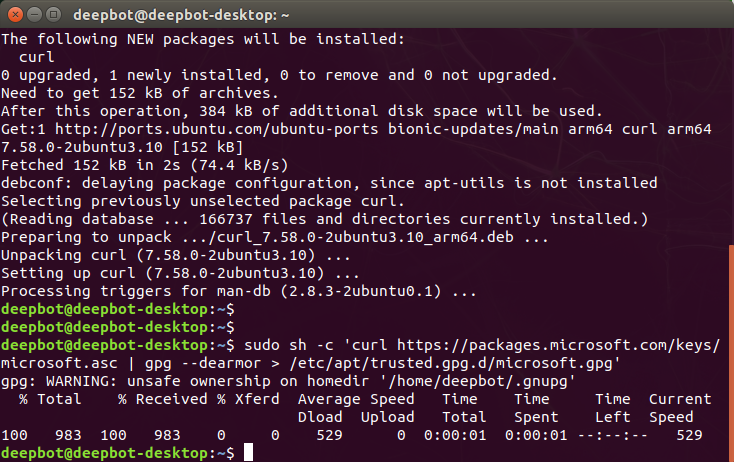Click the 'gpg: WARNING: unsafe ownership' line
Viewport: 734px width, 462px height.
pyautogui.click(x=288, y=381)
